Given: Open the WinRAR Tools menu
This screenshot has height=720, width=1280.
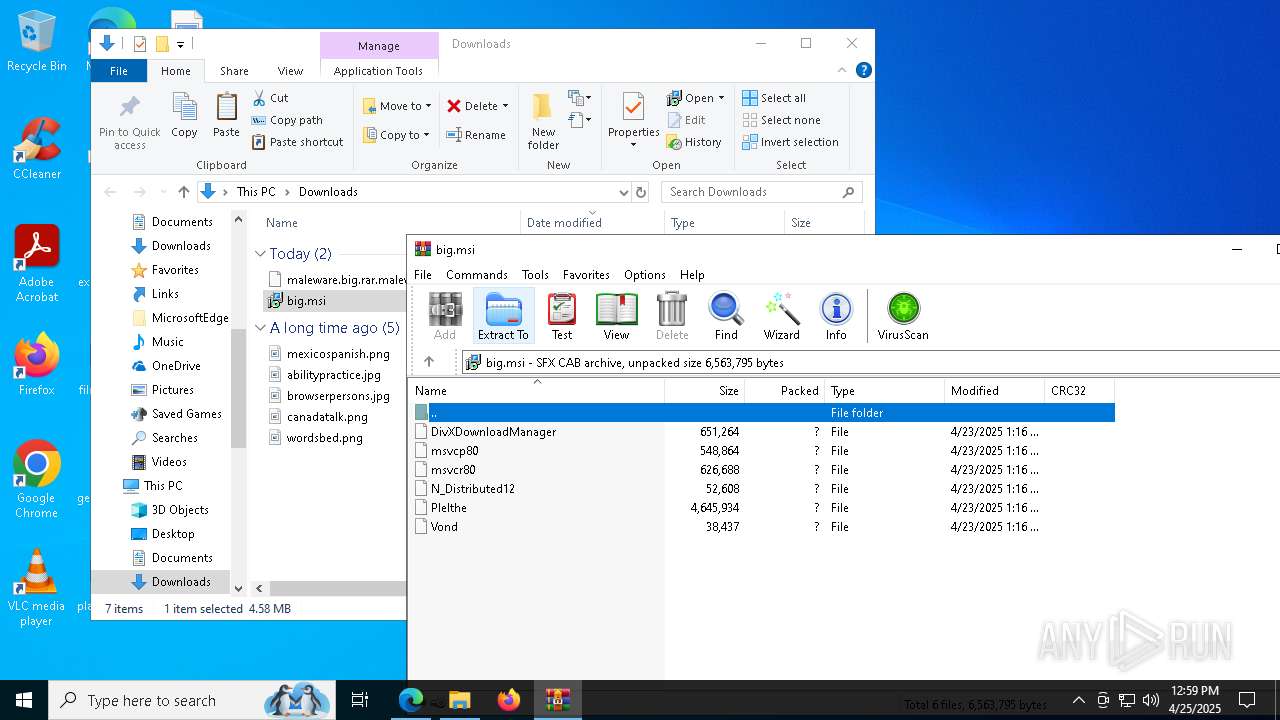Looking at the screenshot, I should pyautogui.click(x=535, y=274).
